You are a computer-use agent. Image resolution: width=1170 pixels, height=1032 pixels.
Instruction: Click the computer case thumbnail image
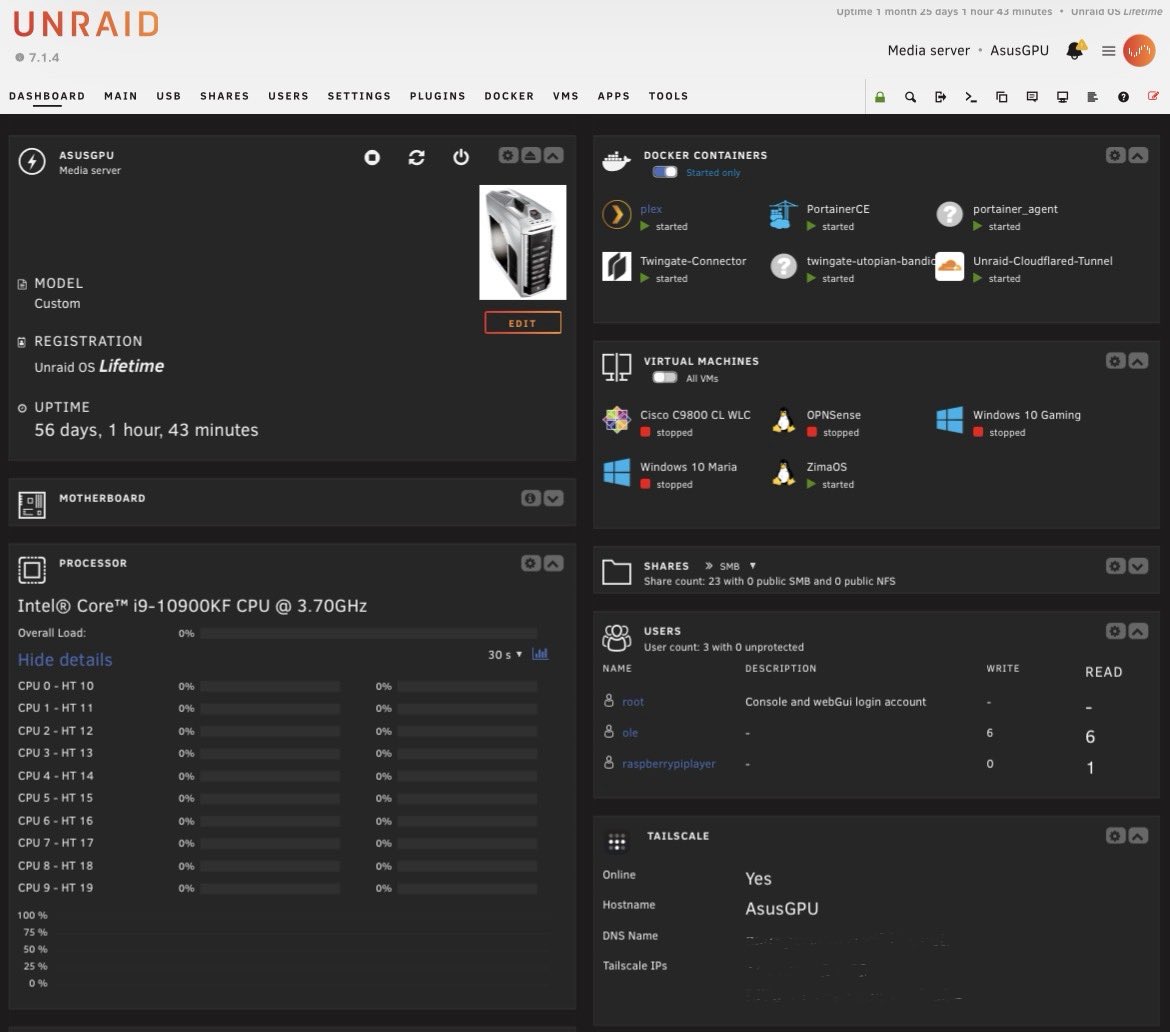point(522,243)
